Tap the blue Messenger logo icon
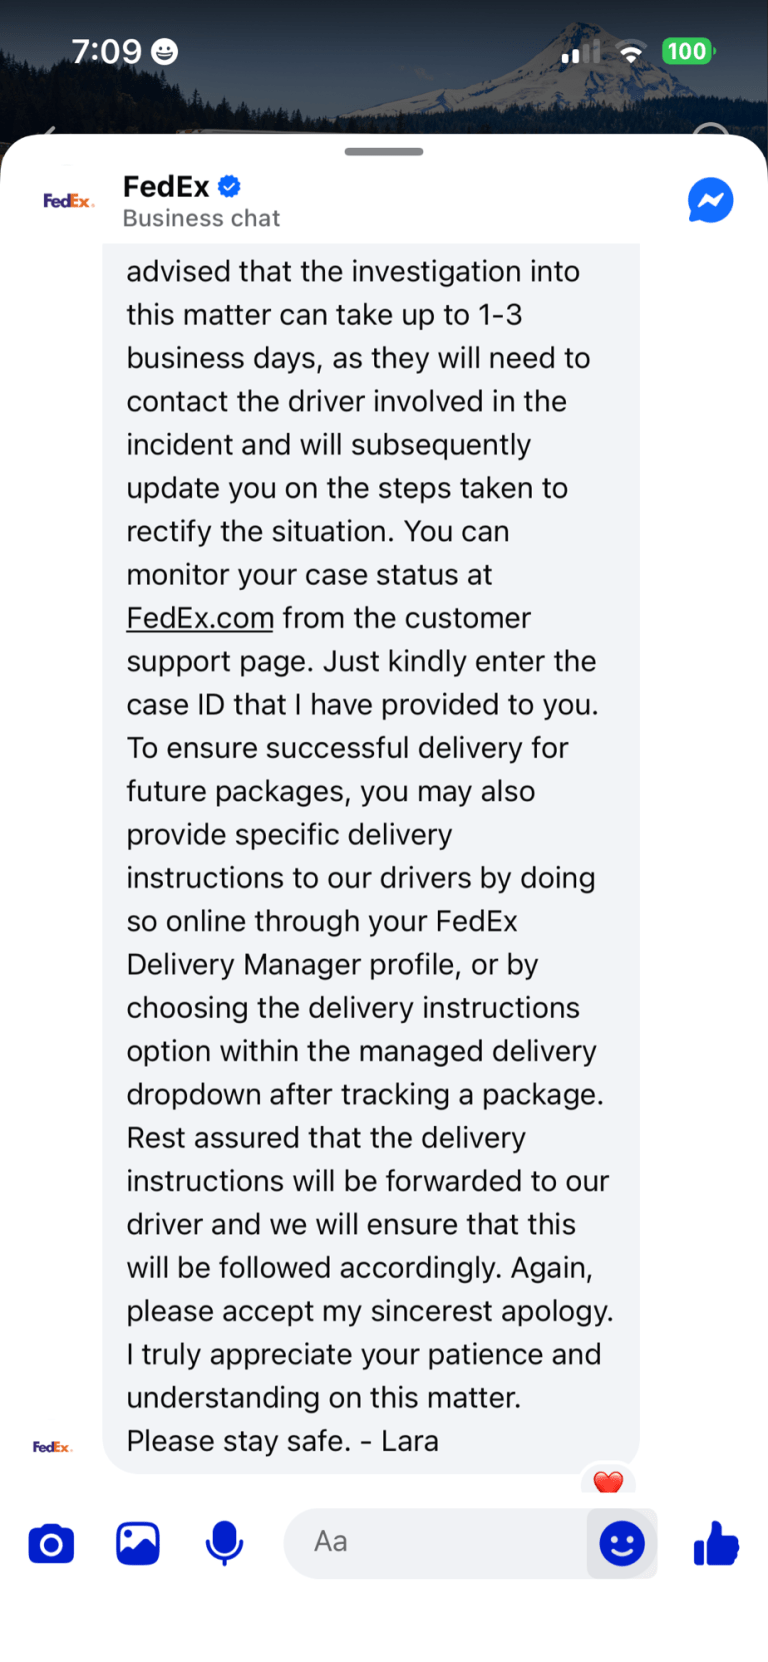 tap(710, 199)
